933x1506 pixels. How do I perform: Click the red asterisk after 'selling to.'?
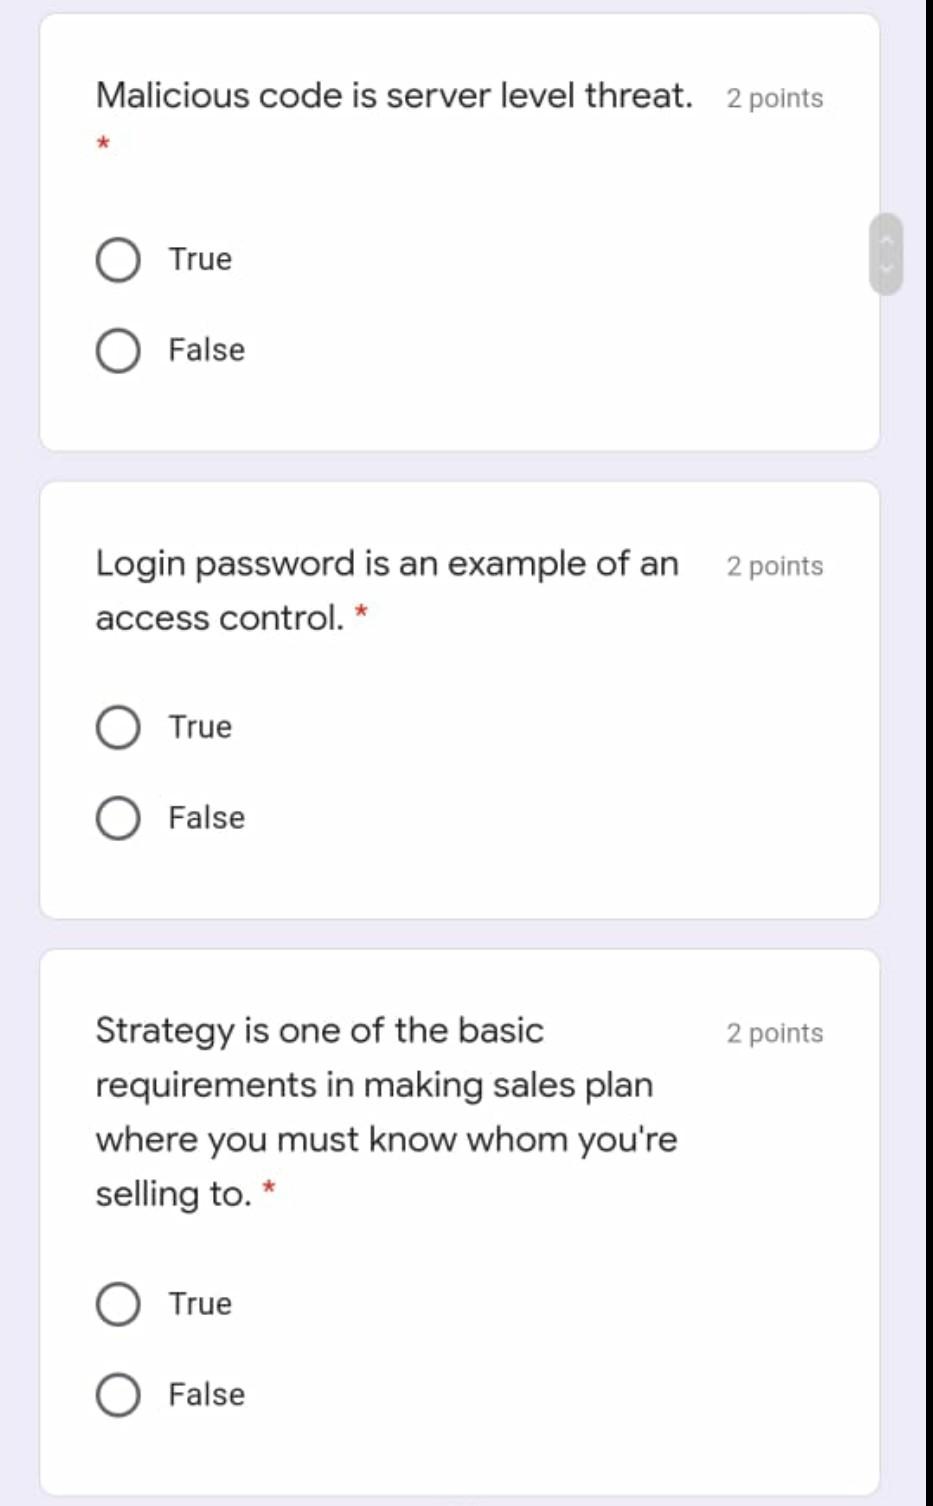268,1190
